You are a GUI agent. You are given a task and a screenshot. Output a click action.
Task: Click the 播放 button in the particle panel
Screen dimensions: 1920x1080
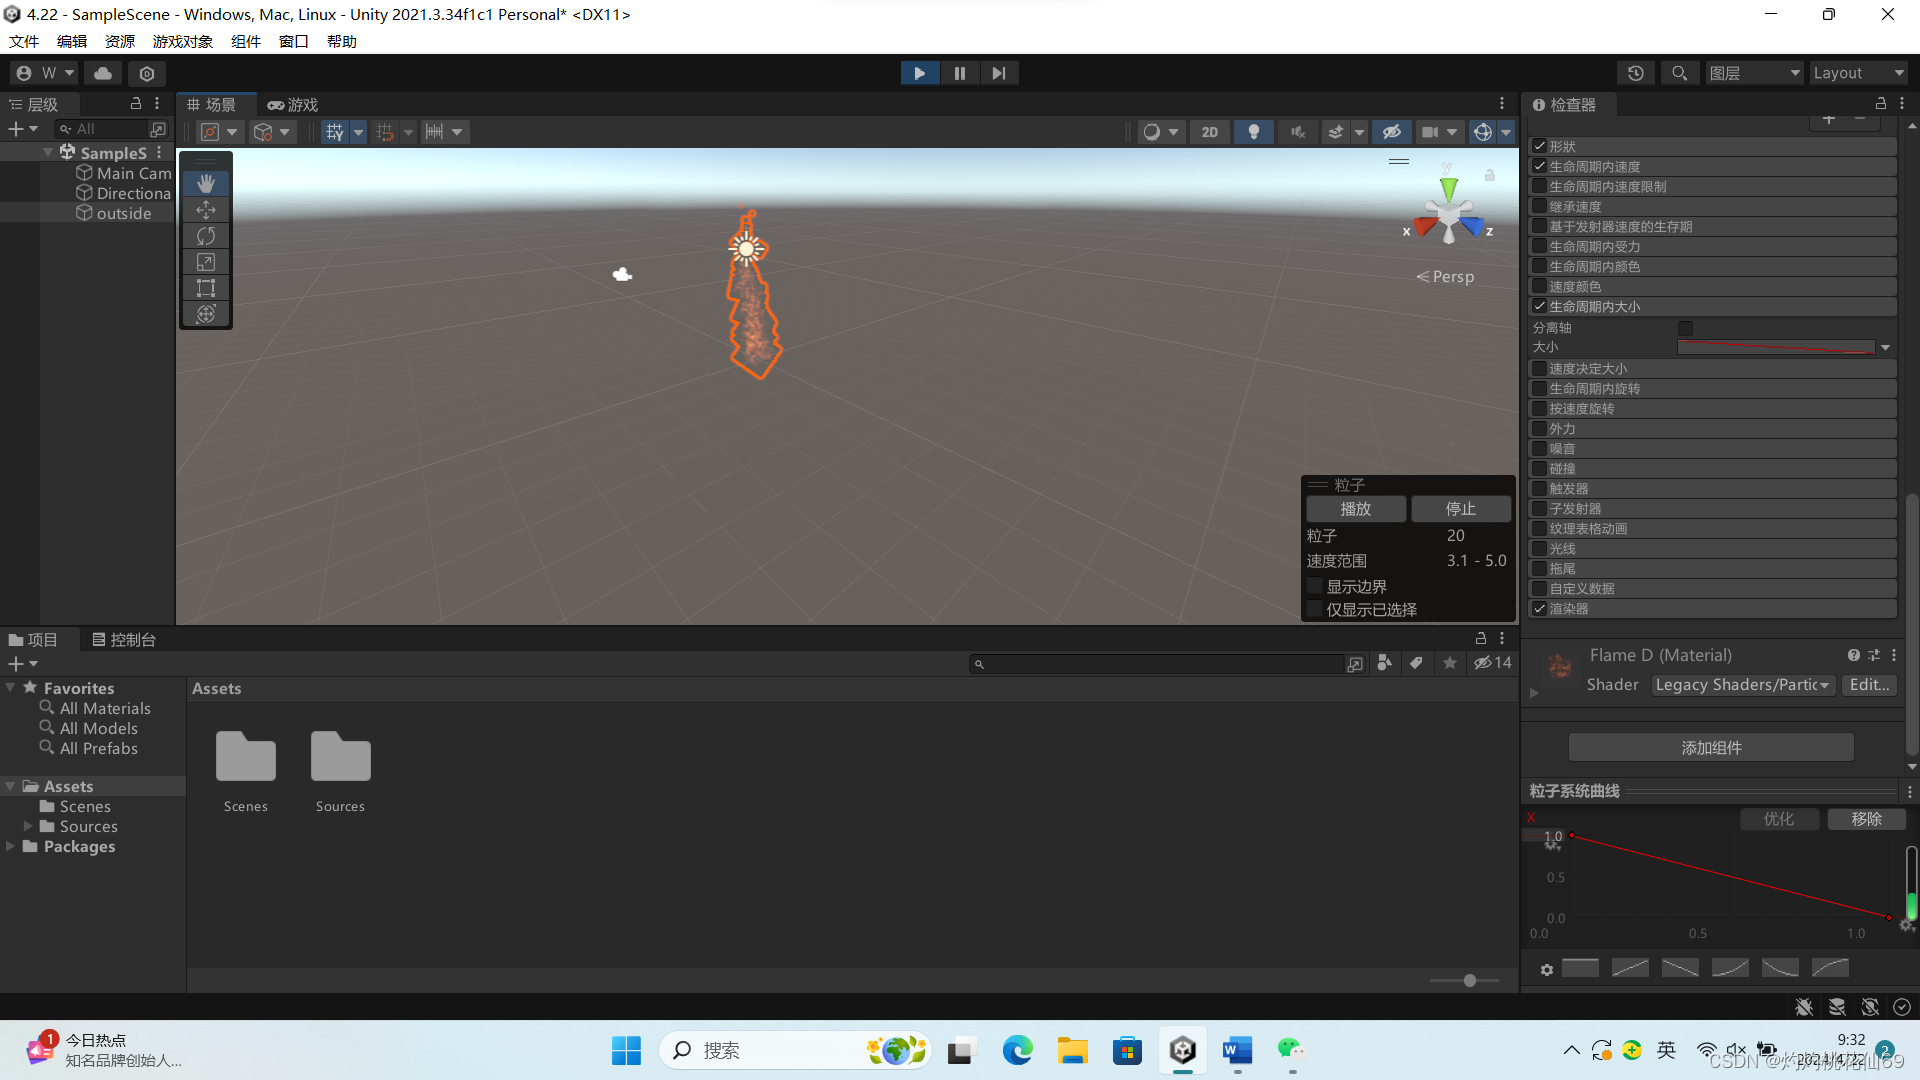1356,508
